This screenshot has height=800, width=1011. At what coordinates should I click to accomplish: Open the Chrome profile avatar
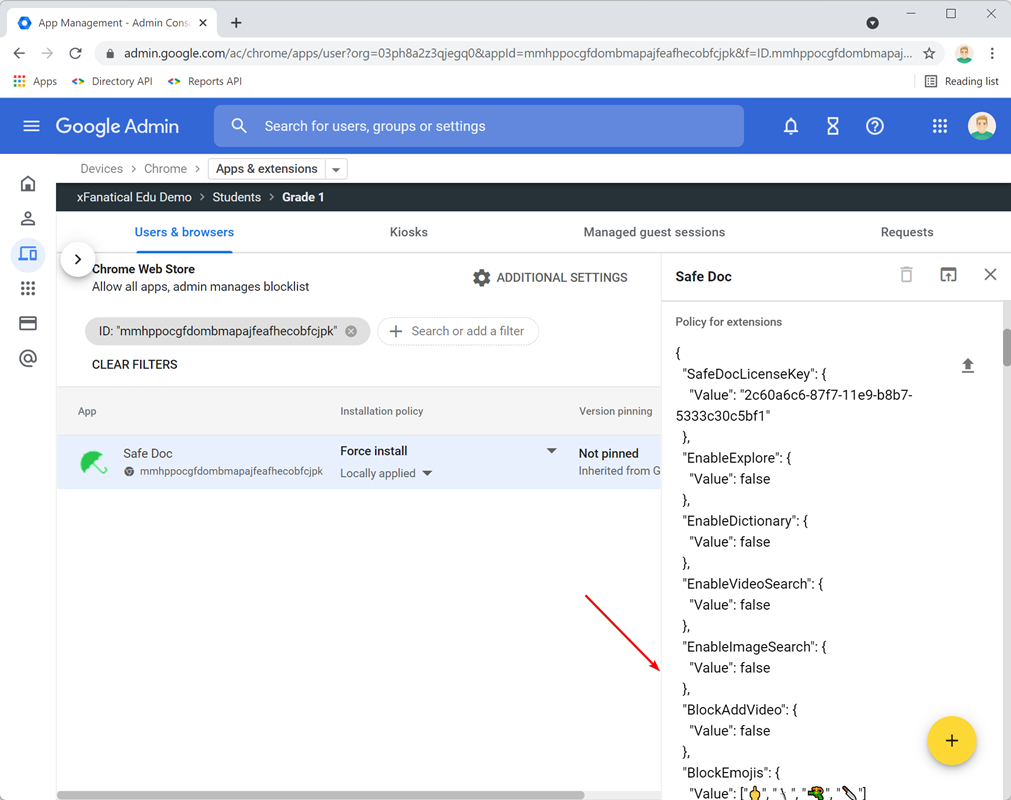point(963,54)
